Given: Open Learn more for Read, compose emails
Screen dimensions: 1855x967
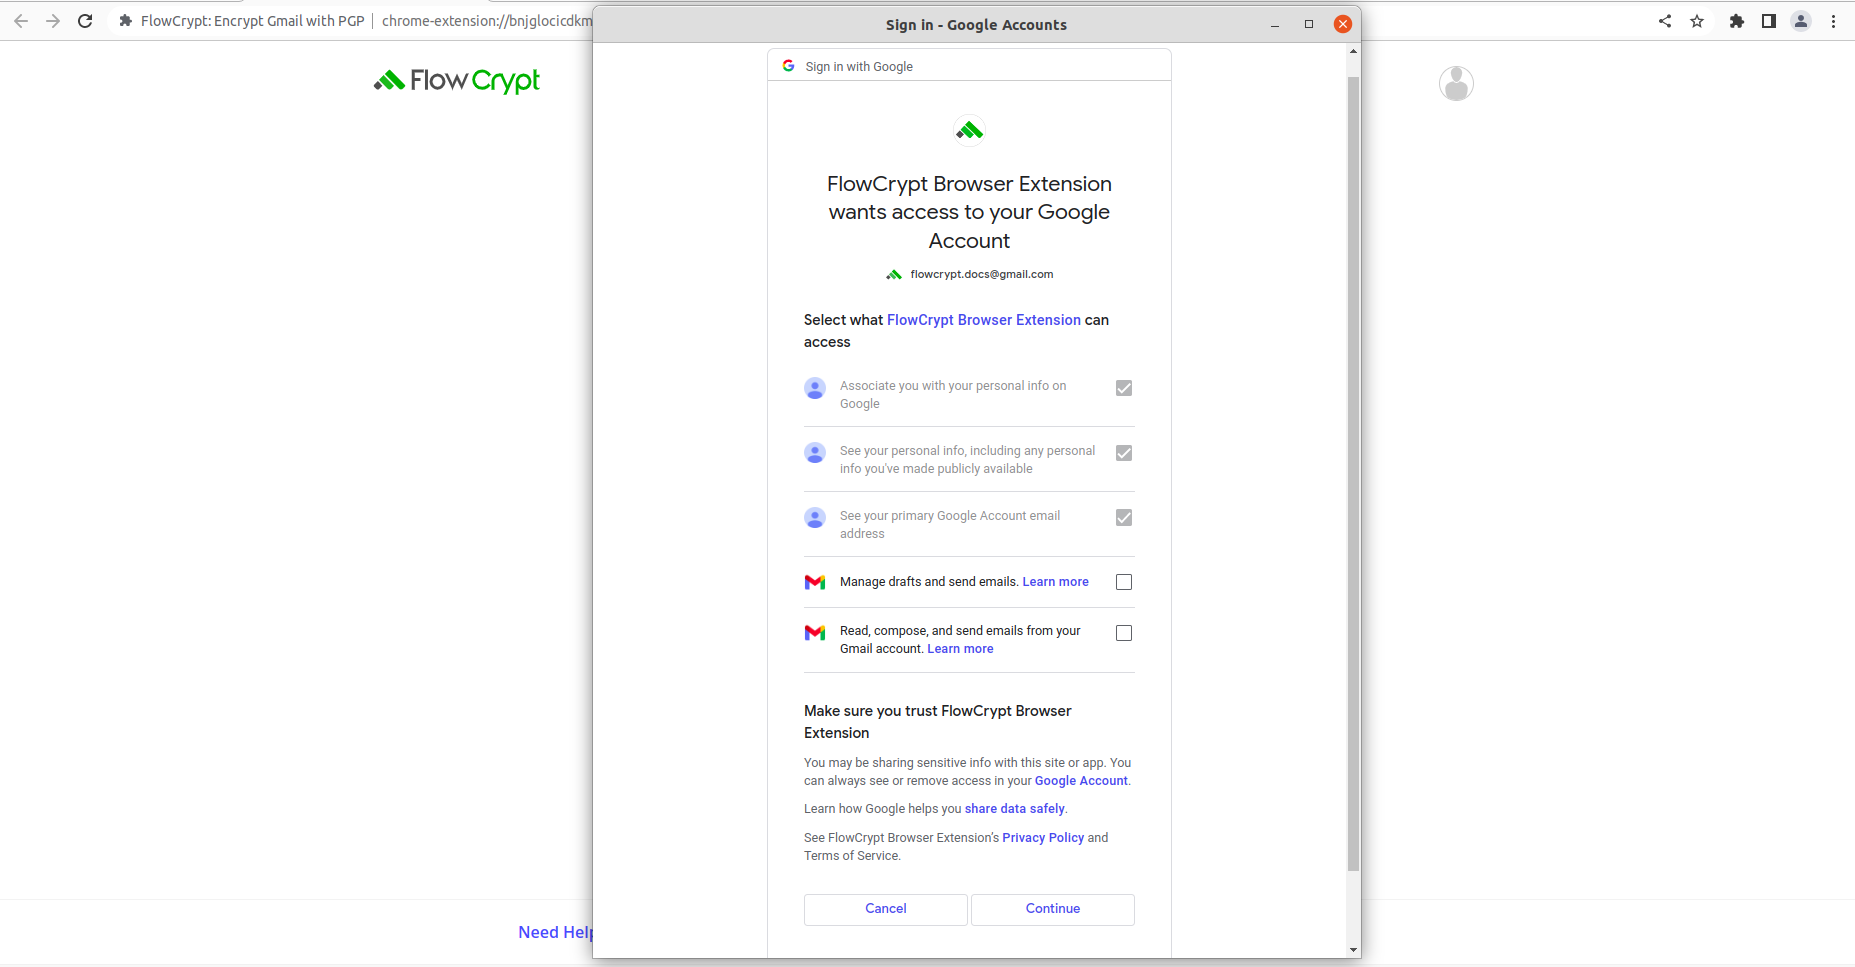Looking at the screenshot, I should point(960,649).
